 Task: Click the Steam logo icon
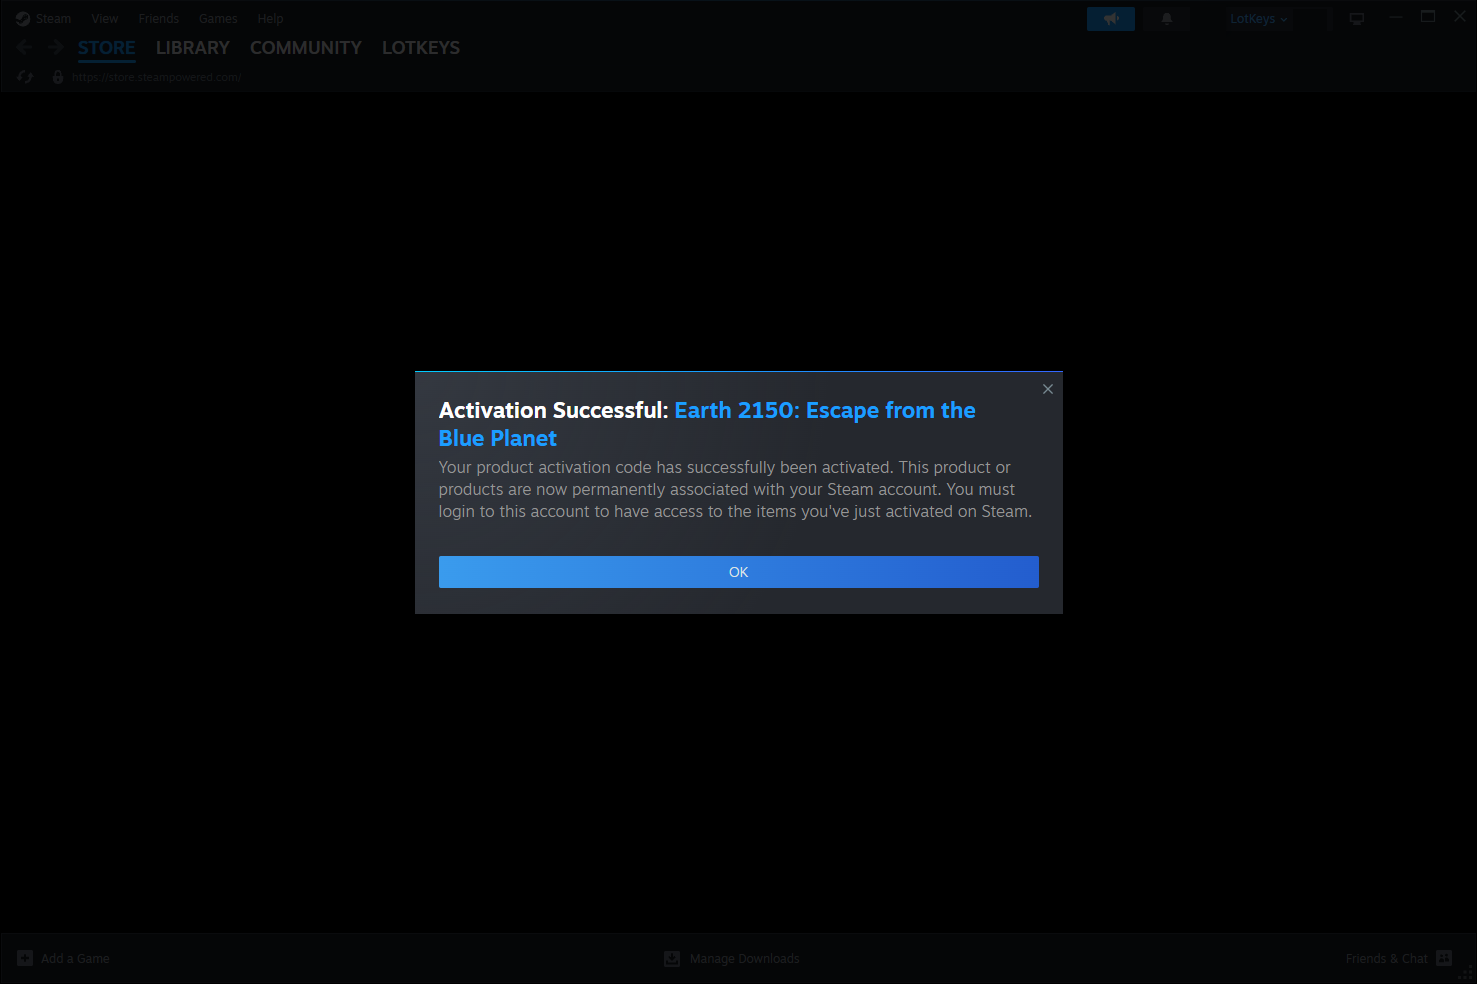coord(23,18)
